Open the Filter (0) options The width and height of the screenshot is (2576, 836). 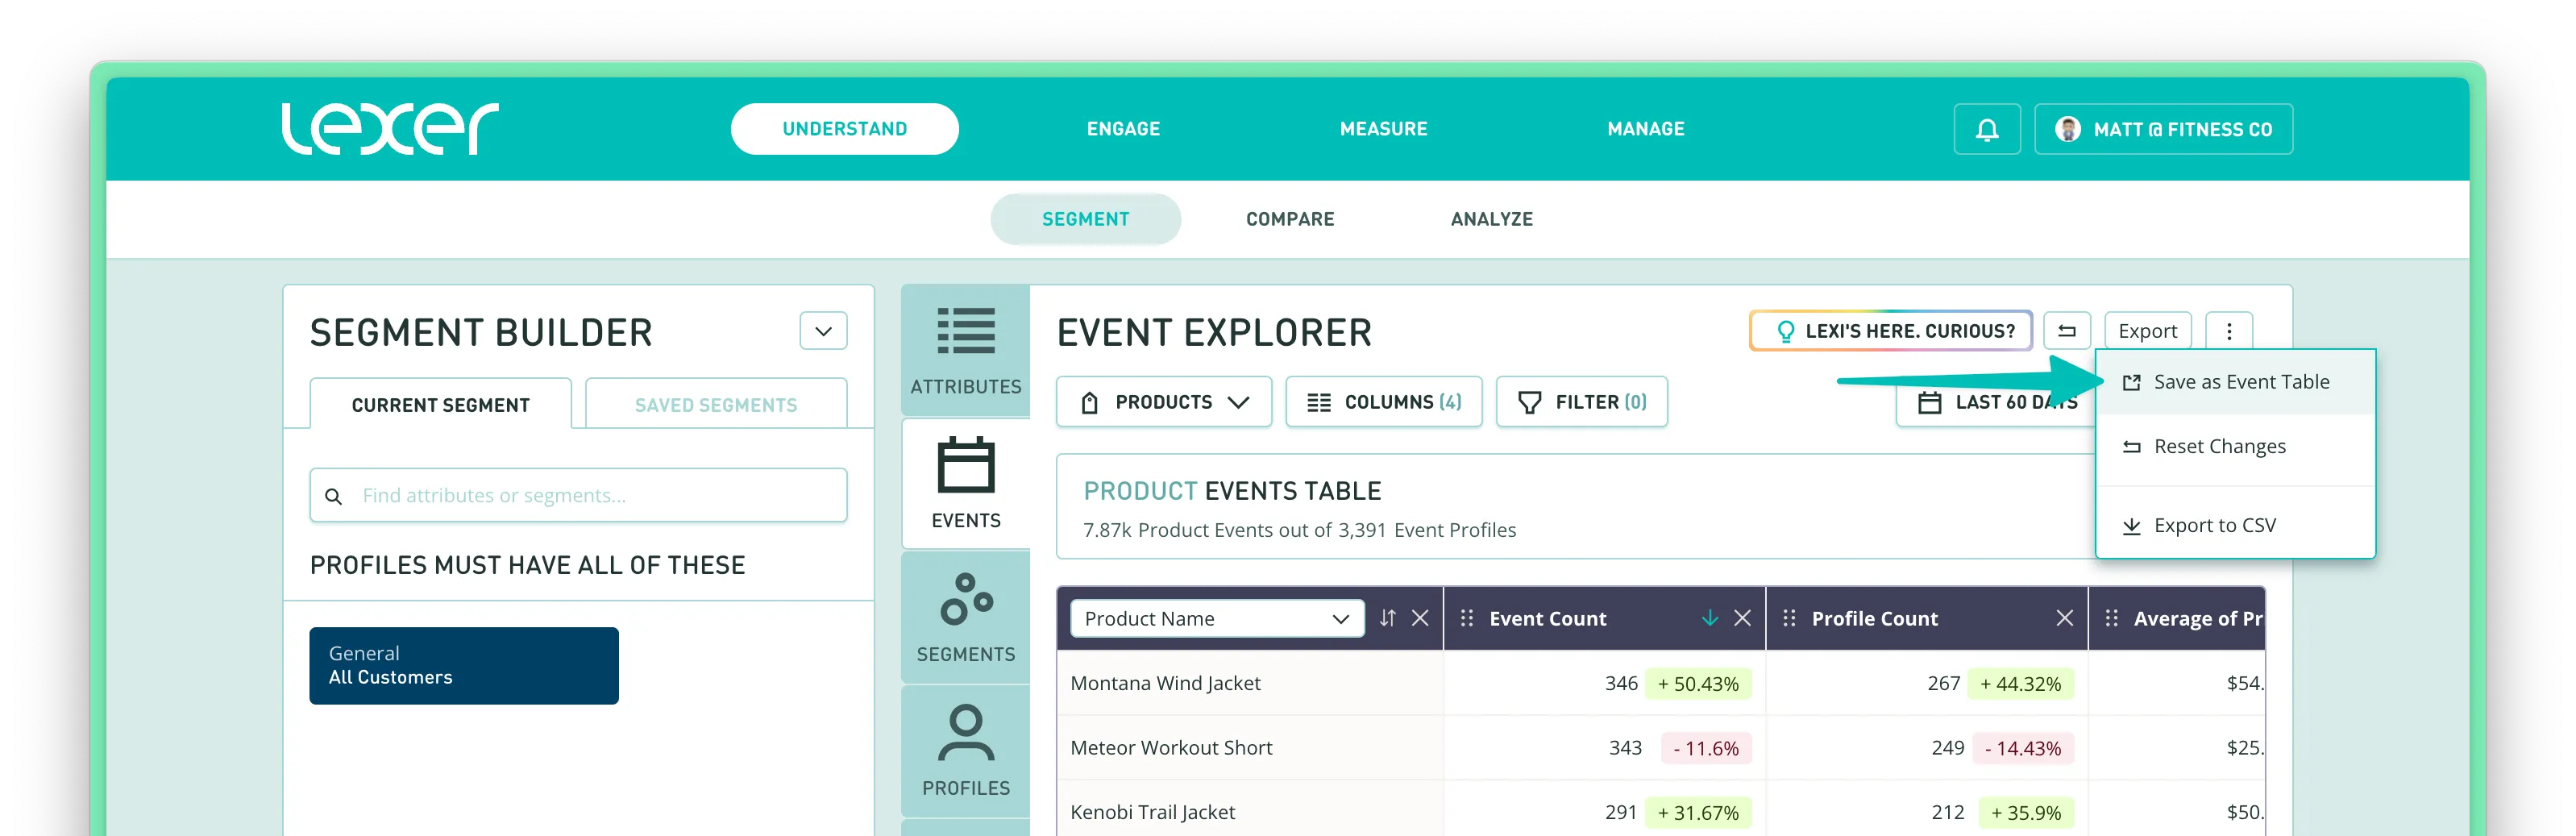coord(1581,402)
